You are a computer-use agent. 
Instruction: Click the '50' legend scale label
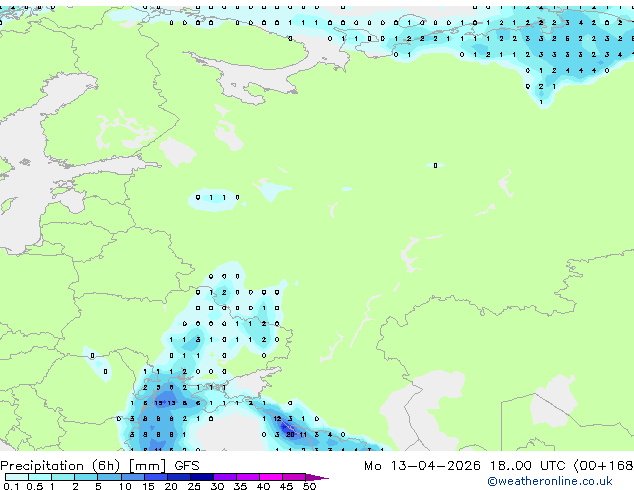[309, 486]
